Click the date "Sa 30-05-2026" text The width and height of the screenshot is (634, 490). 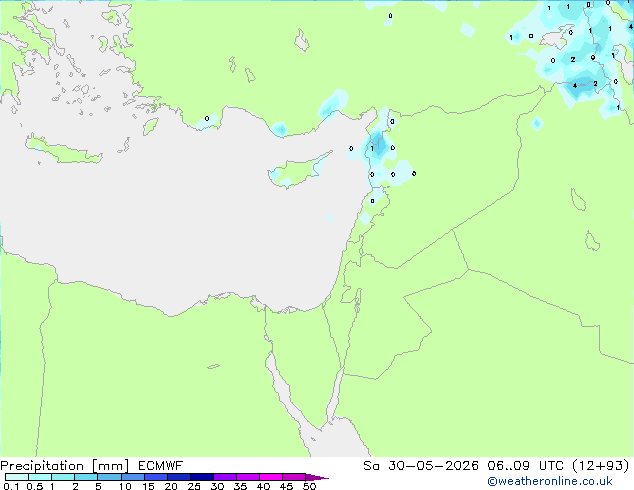[x=421, y=466]
